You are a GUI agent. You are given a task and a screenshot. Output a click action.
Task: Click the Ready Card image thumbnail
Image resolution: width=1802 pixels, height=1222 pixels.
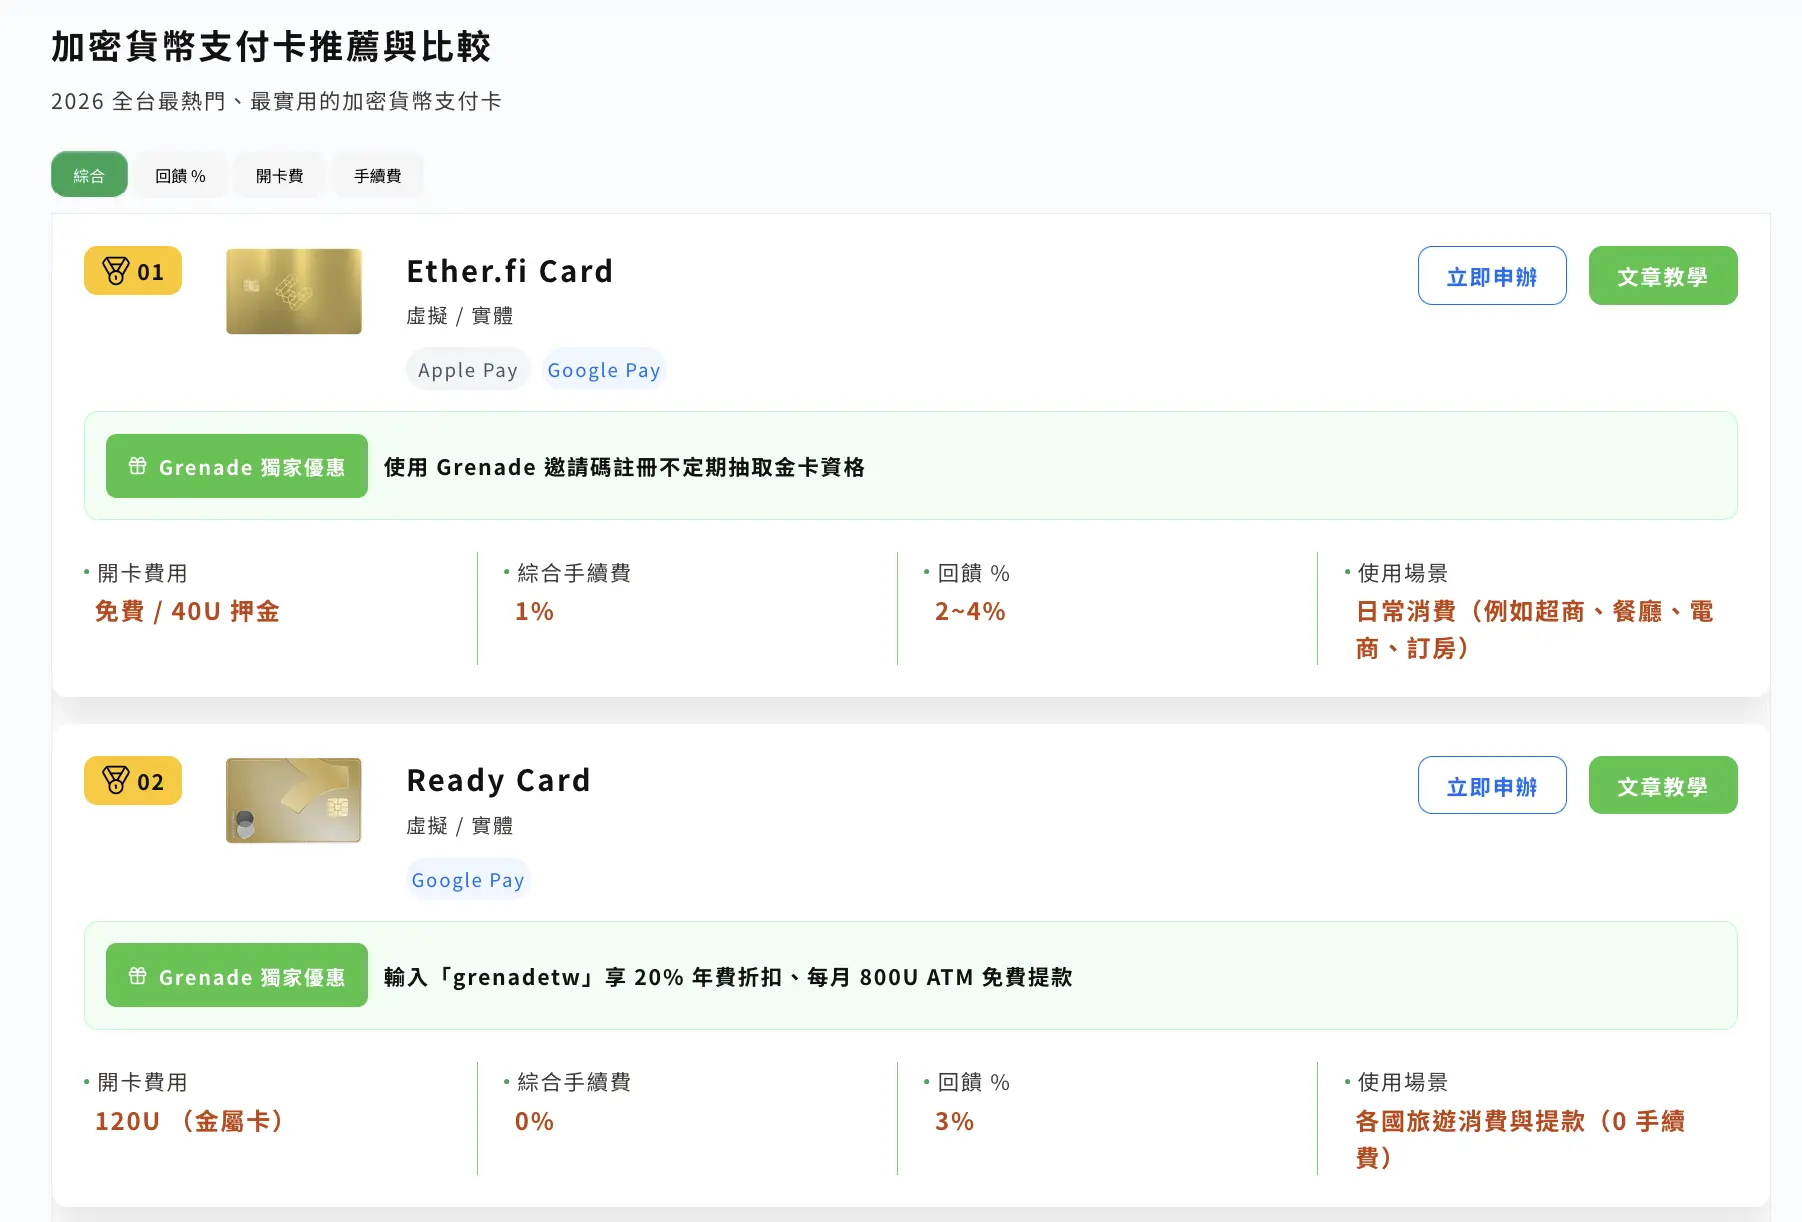click(x=294, y=800)
